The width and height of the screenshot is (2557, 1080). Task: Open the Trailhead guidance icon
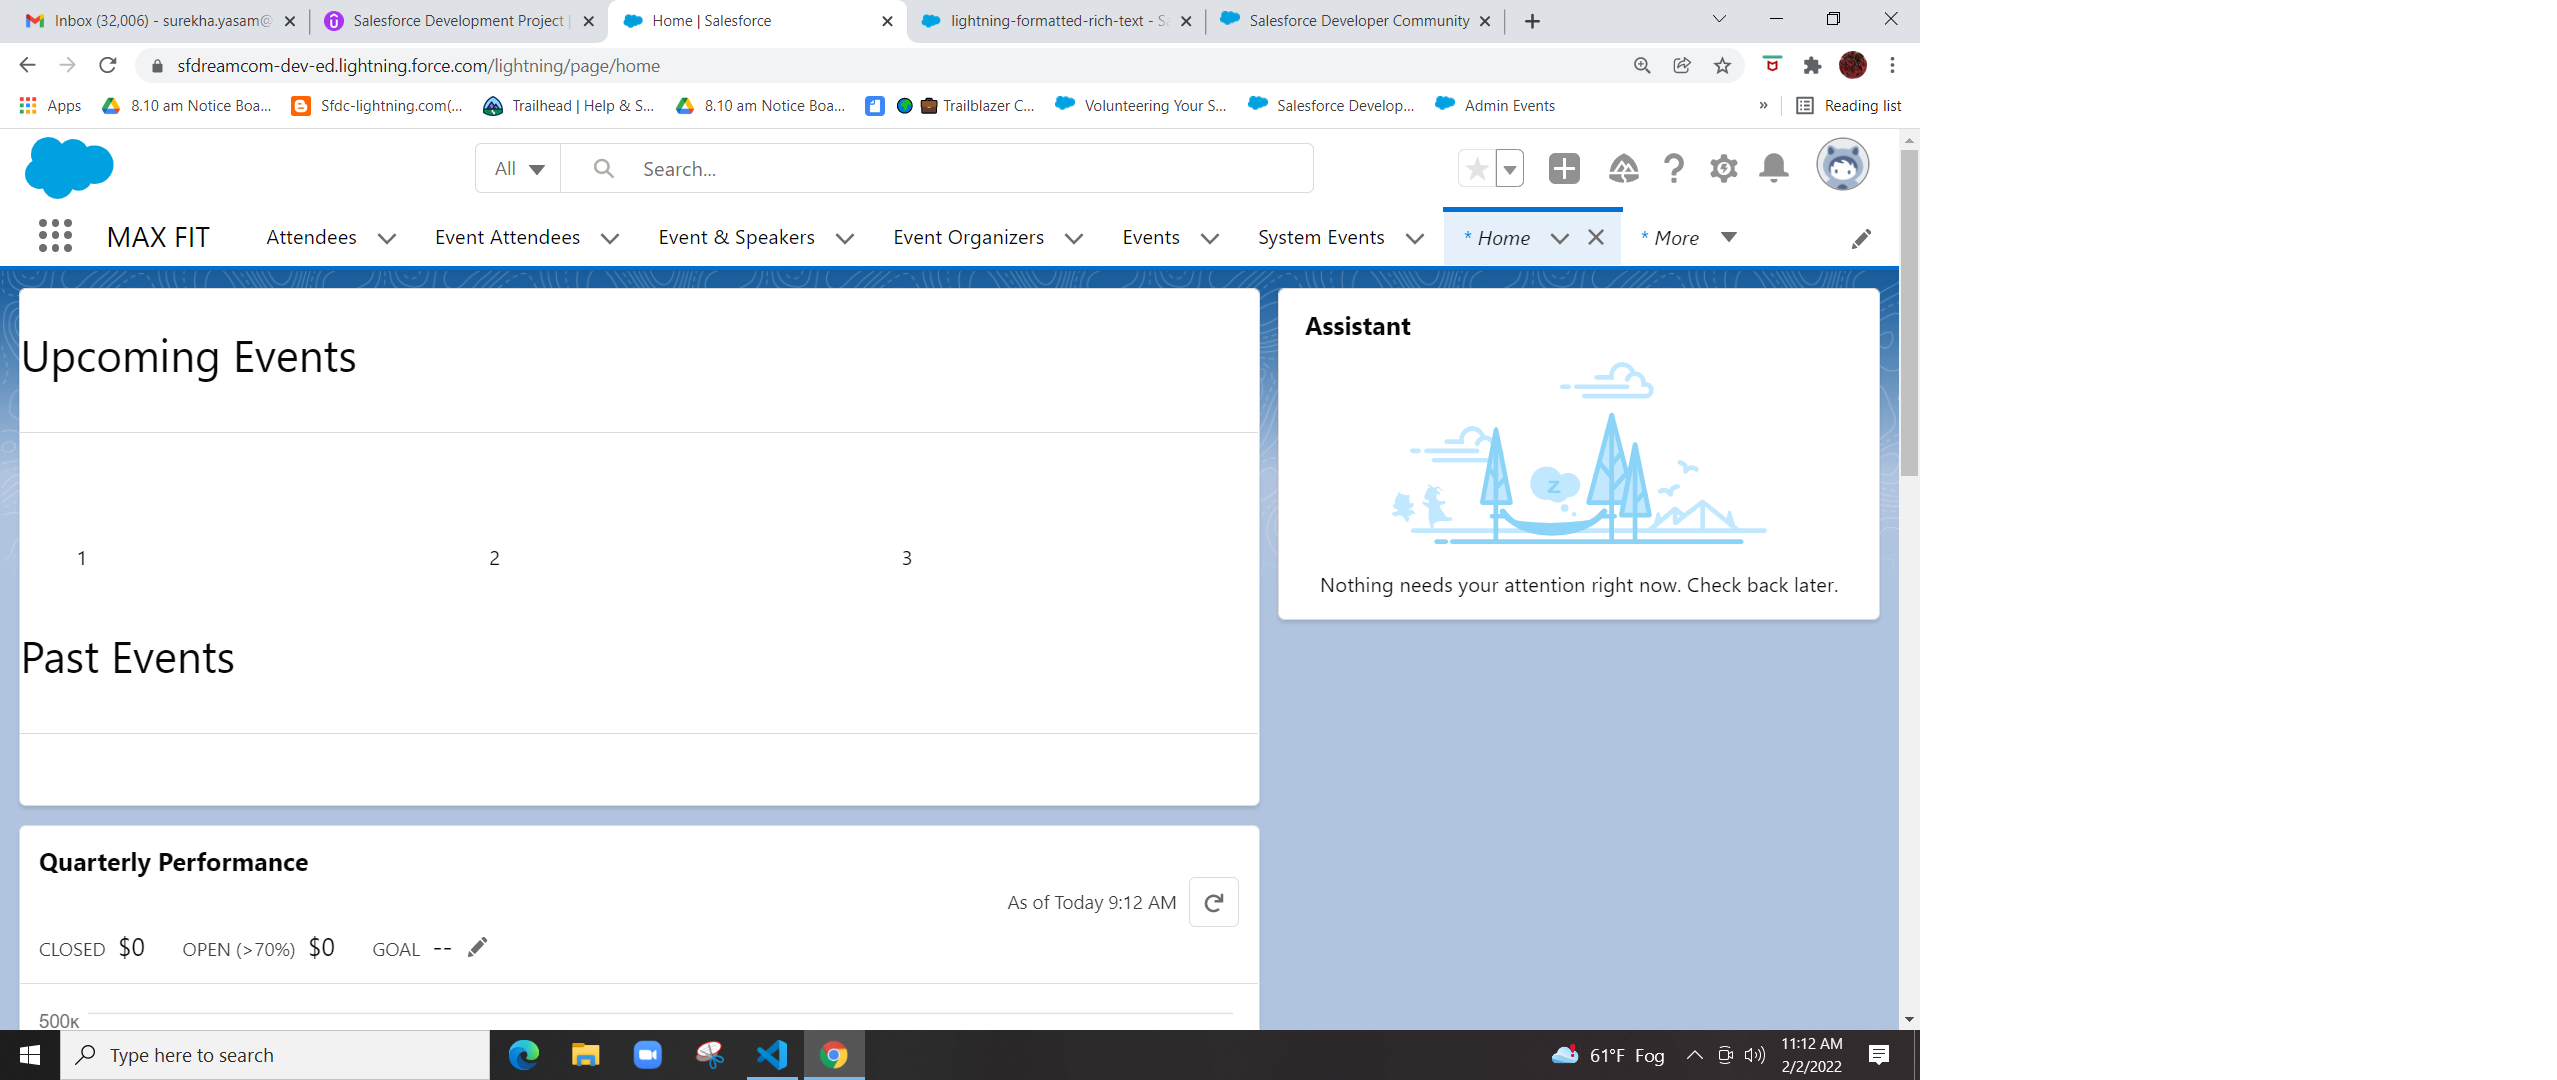[x=1623, y=168]
